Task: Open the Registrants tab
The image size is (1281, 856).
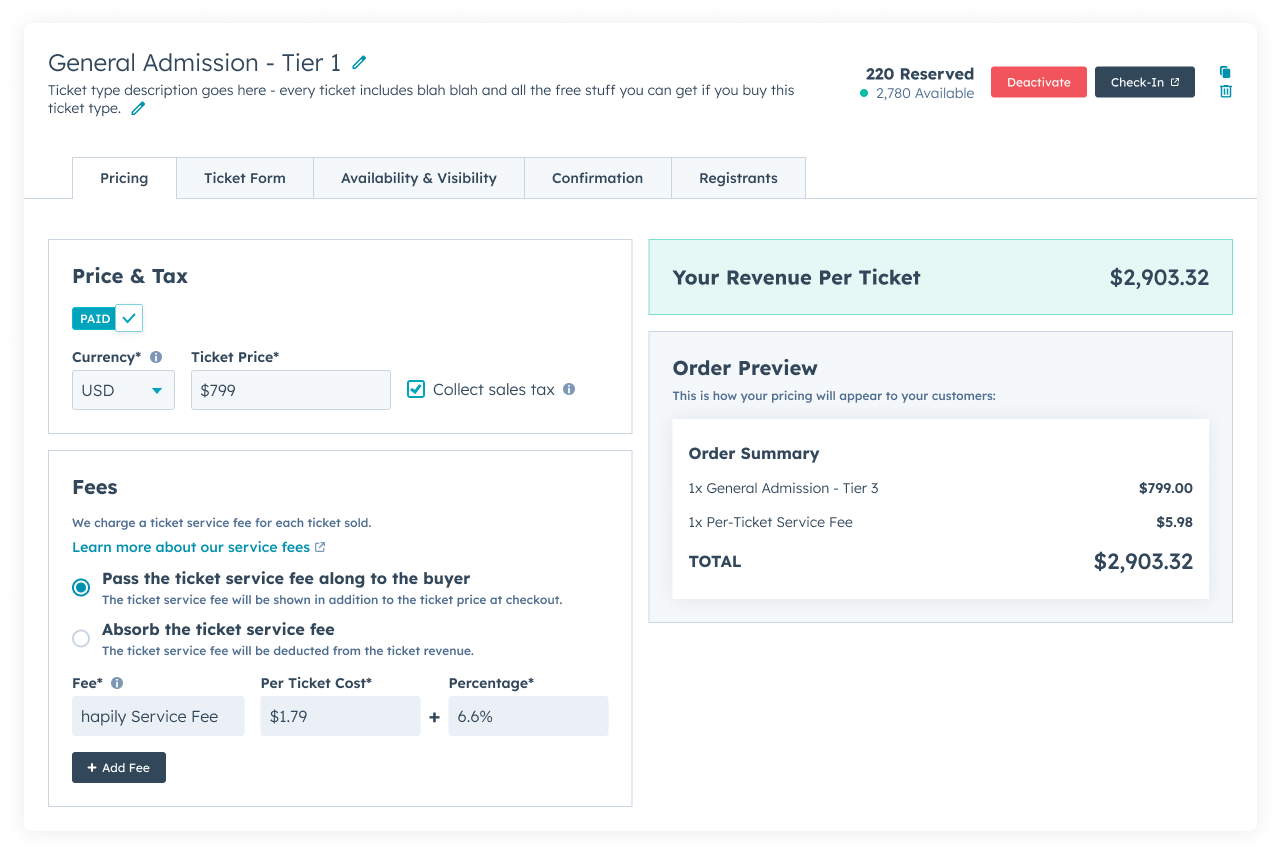Action: (738, 178)
